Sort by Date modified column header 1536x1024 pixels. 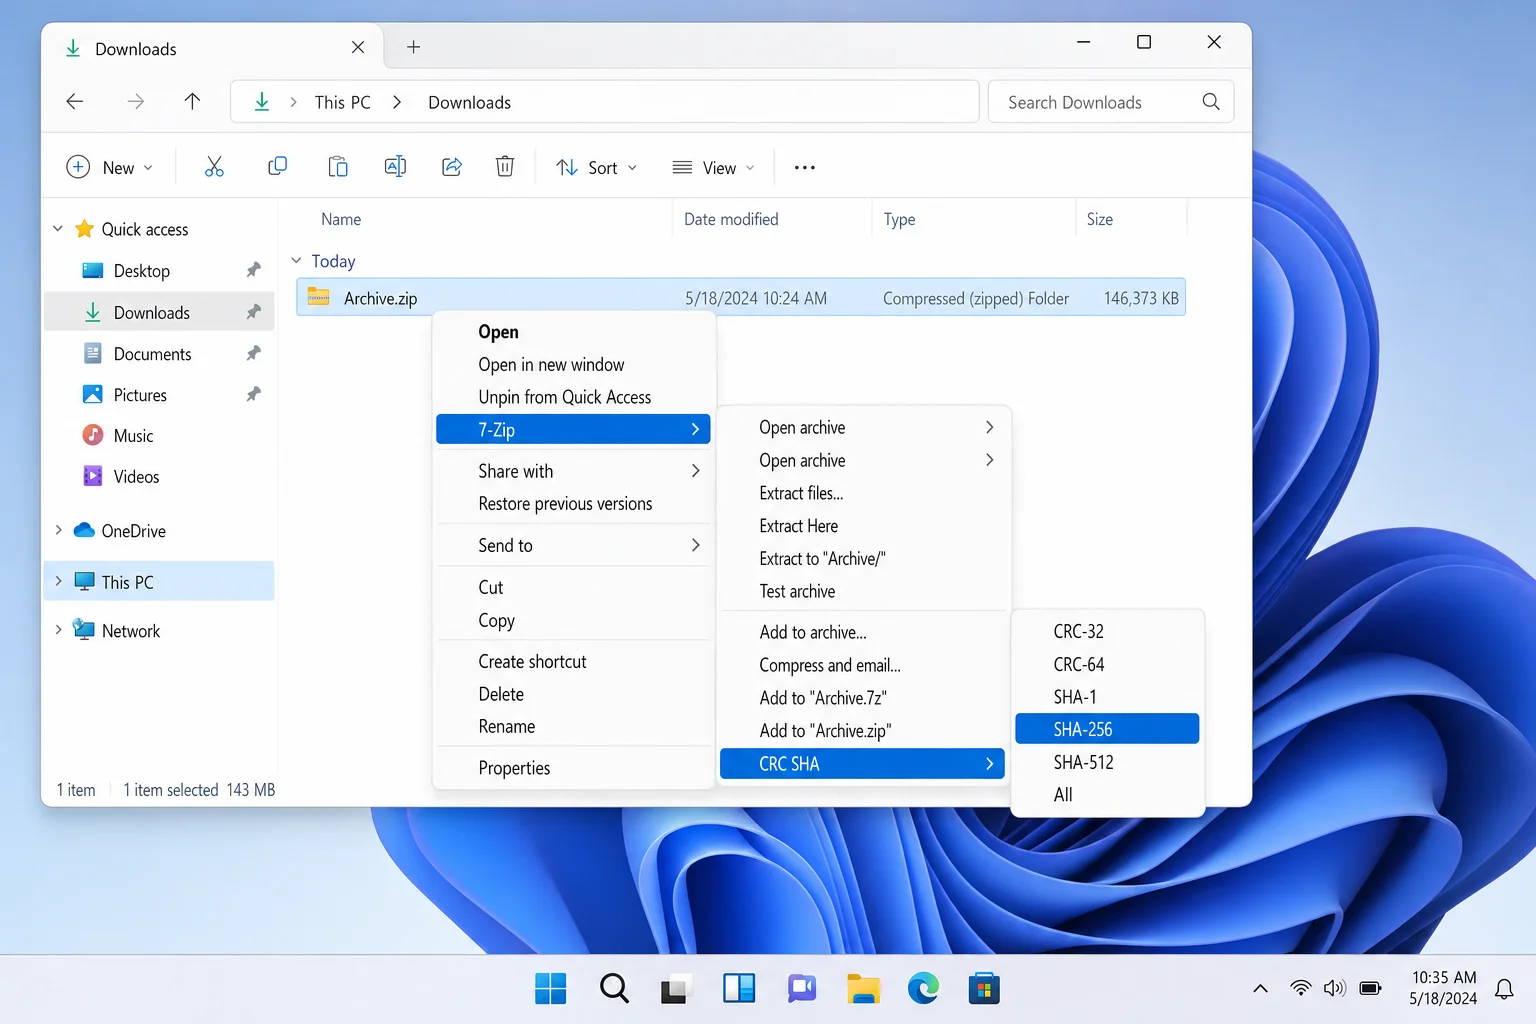pos(731,219)
